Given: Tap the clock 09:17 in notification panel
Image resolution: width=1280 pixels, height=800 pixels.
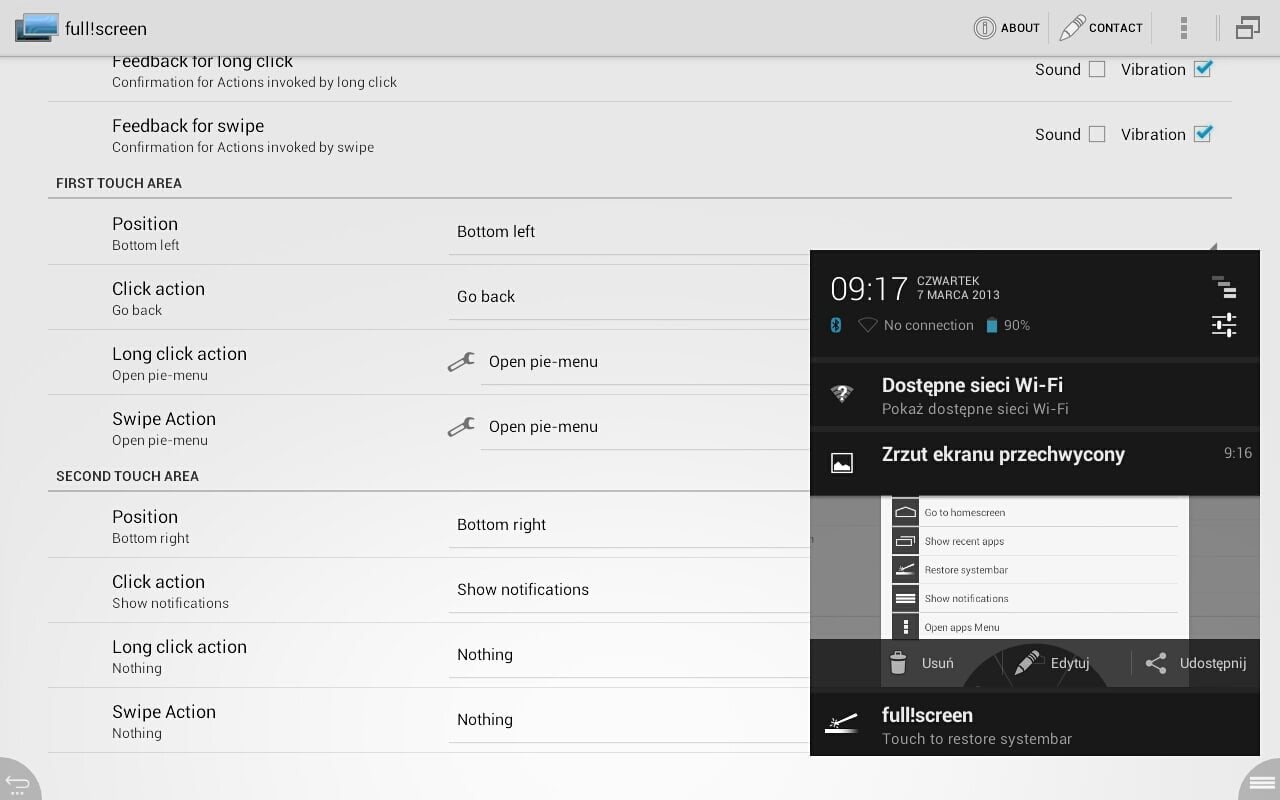Looking at the screenshot, I should pos(869,289).
